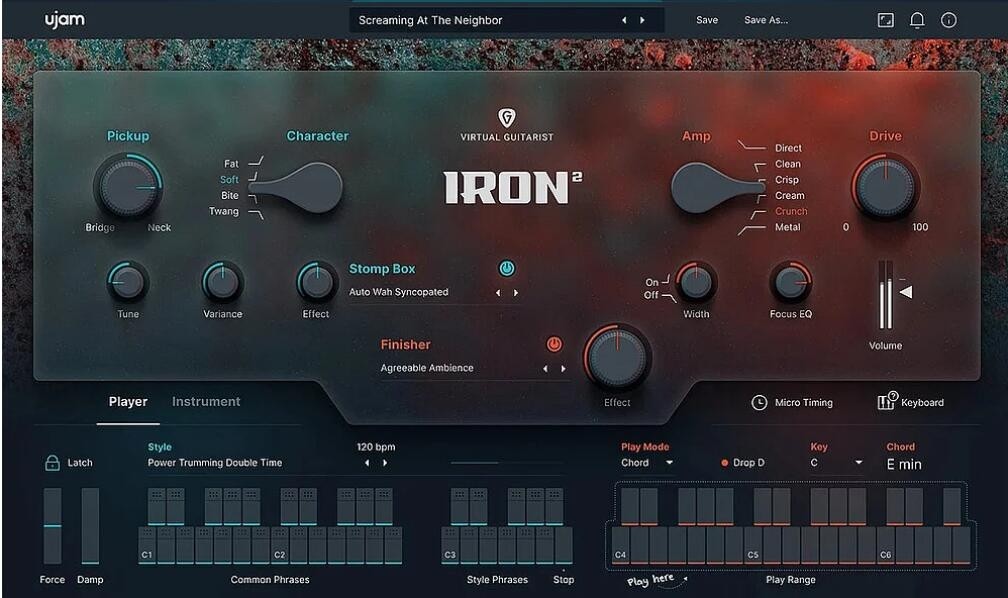Click the Character selector lever

pyautogui.click(x=296, y=187)
